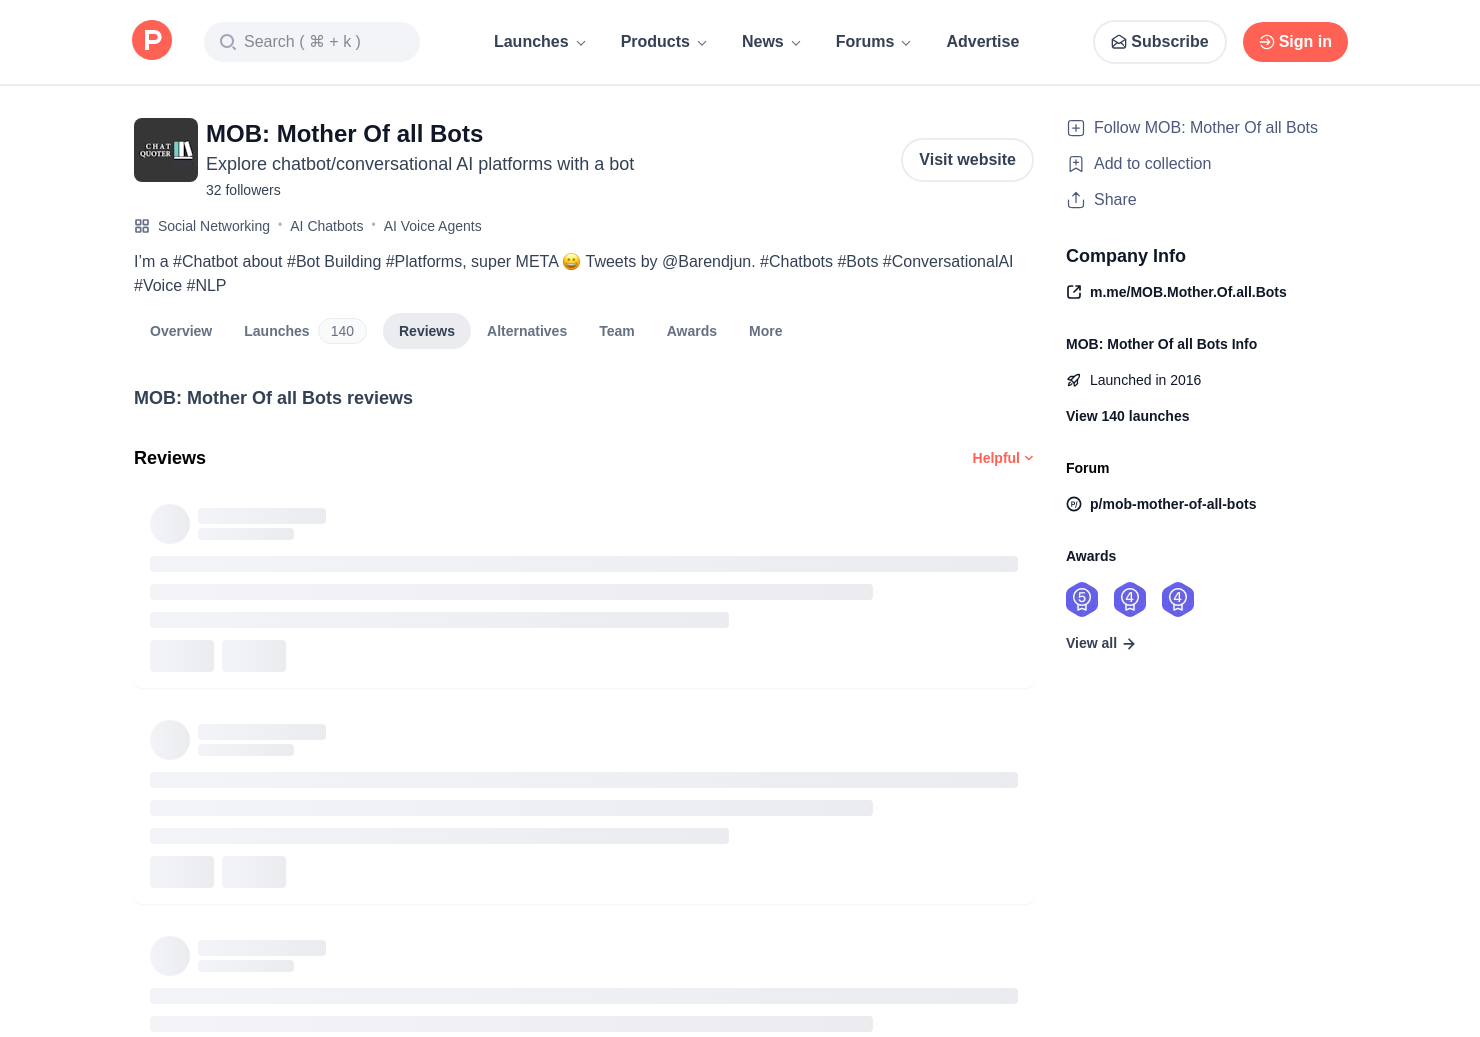Open the third purple award badge
The height and width of the screenshot is (1037, 1480).
1178,599
